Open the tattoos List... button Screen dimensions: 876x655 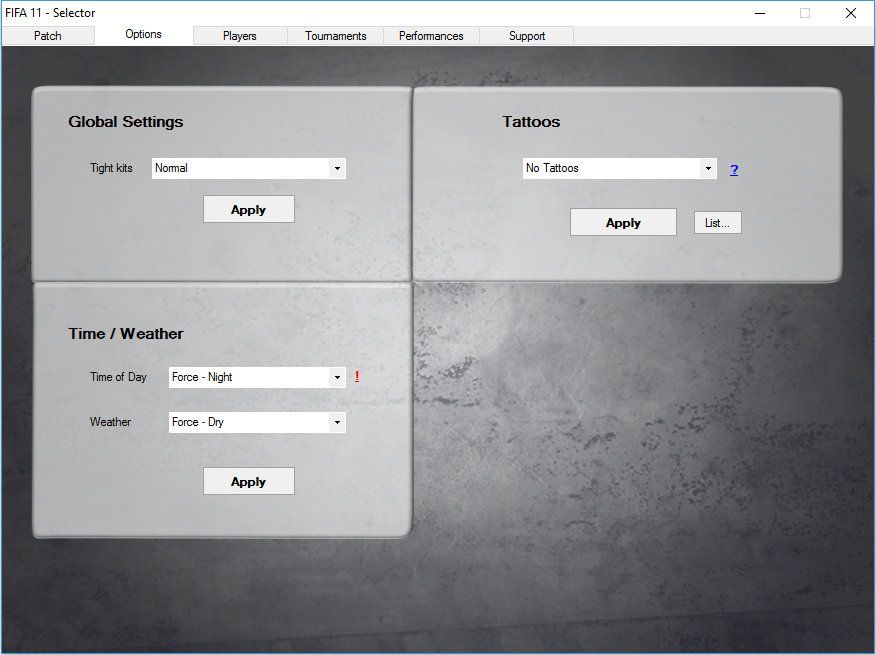[x=717, y=223]
